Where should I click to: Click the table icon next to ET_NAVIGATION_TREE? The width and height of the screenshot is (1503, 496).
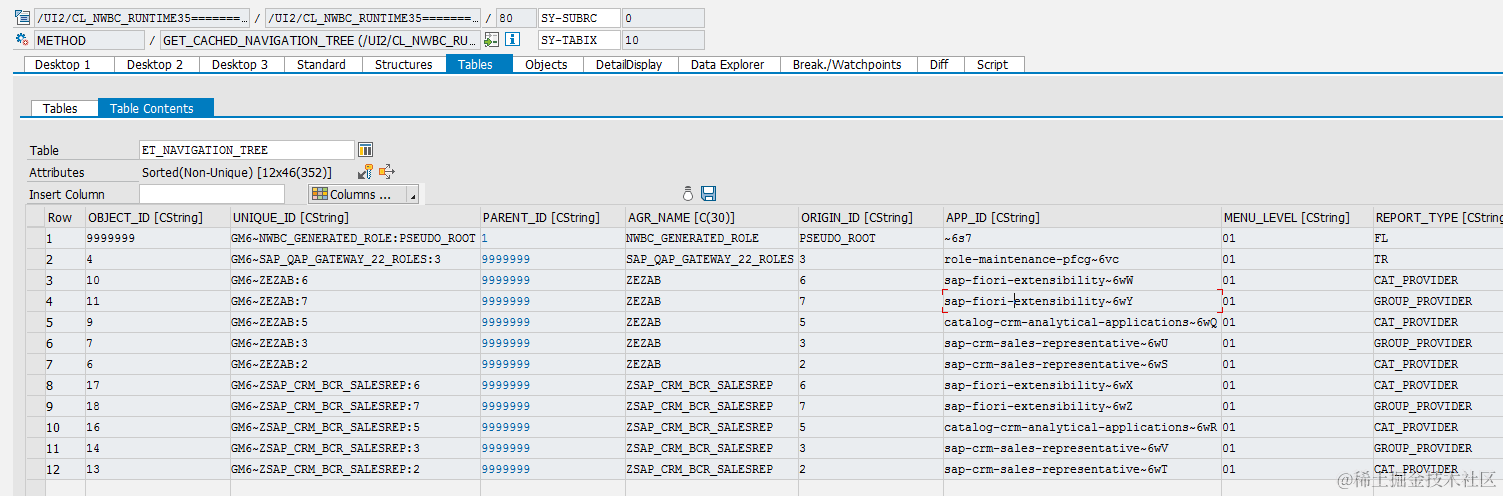click(365, 150)
